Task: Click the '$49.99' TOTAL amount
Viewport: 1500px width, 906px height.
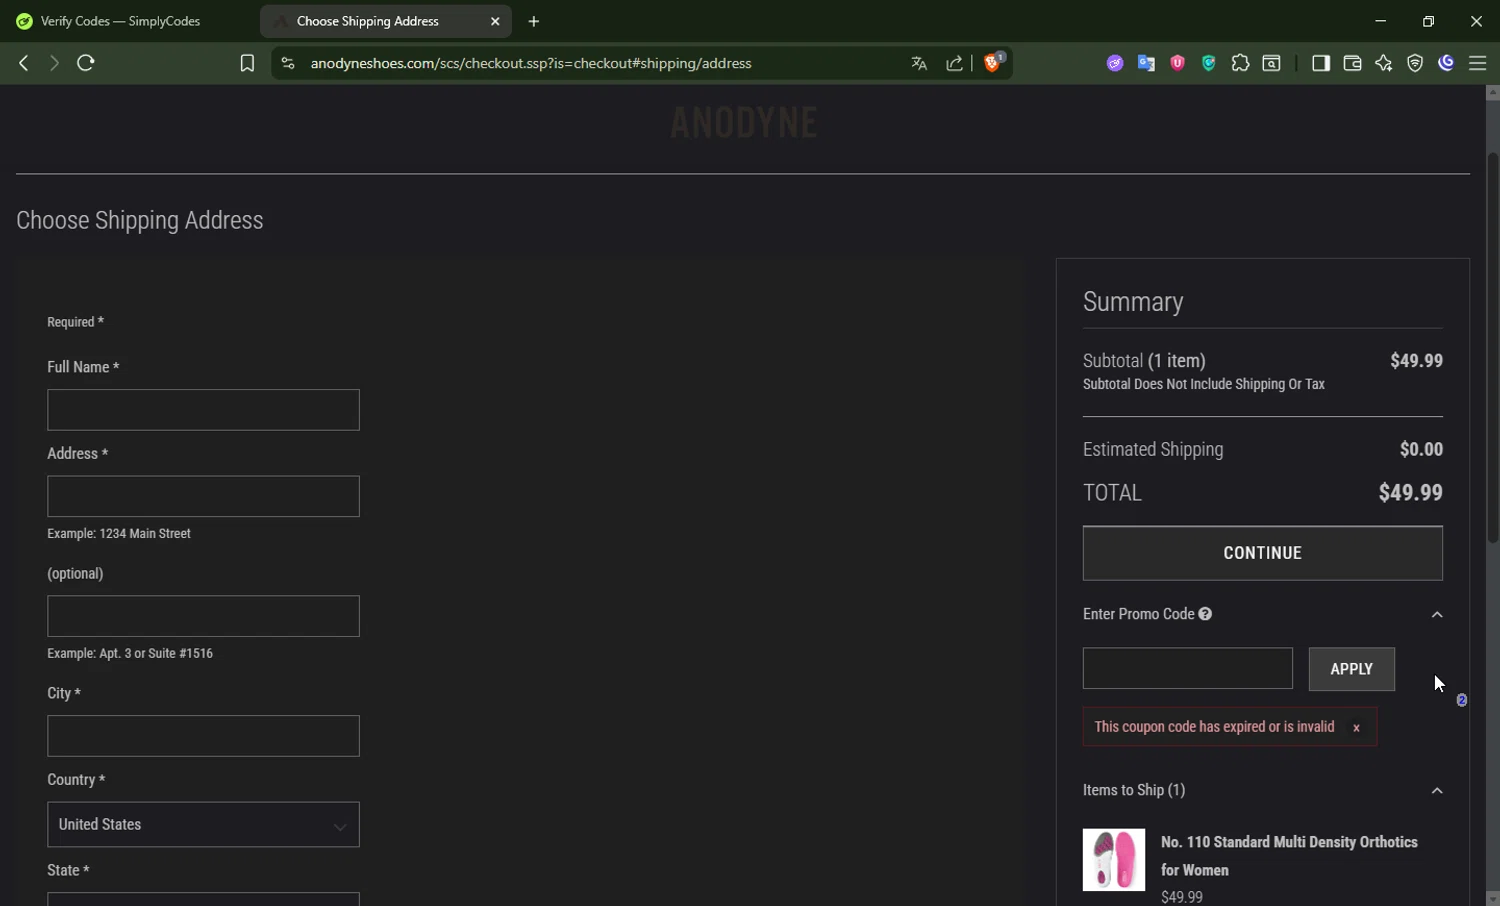Action: pos(1410,492)
